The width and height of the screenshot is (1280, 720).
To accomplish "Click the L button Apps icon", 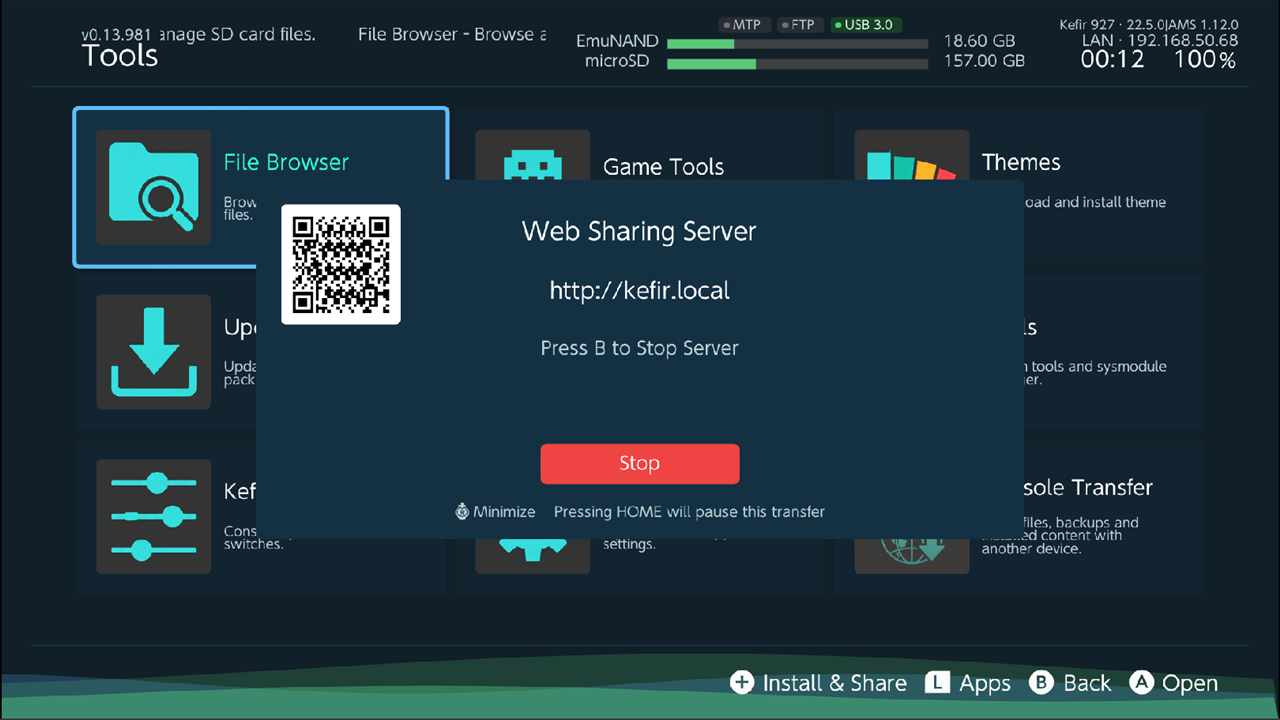I will [937, 683].
